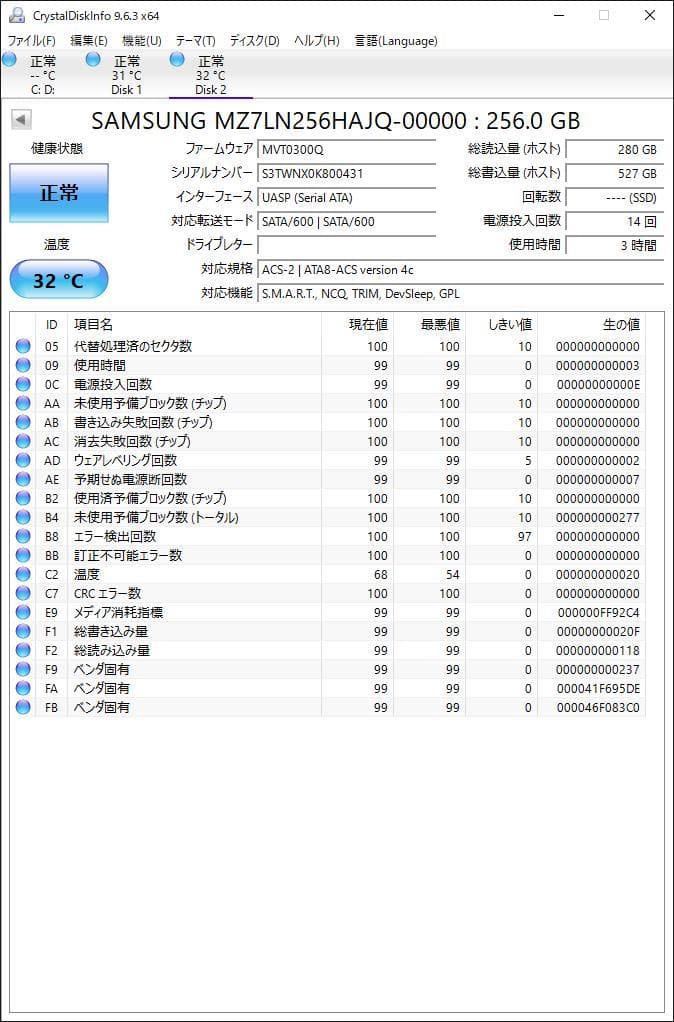
Task: Open the 言語(Language) menu
Action: coord(396,40)
